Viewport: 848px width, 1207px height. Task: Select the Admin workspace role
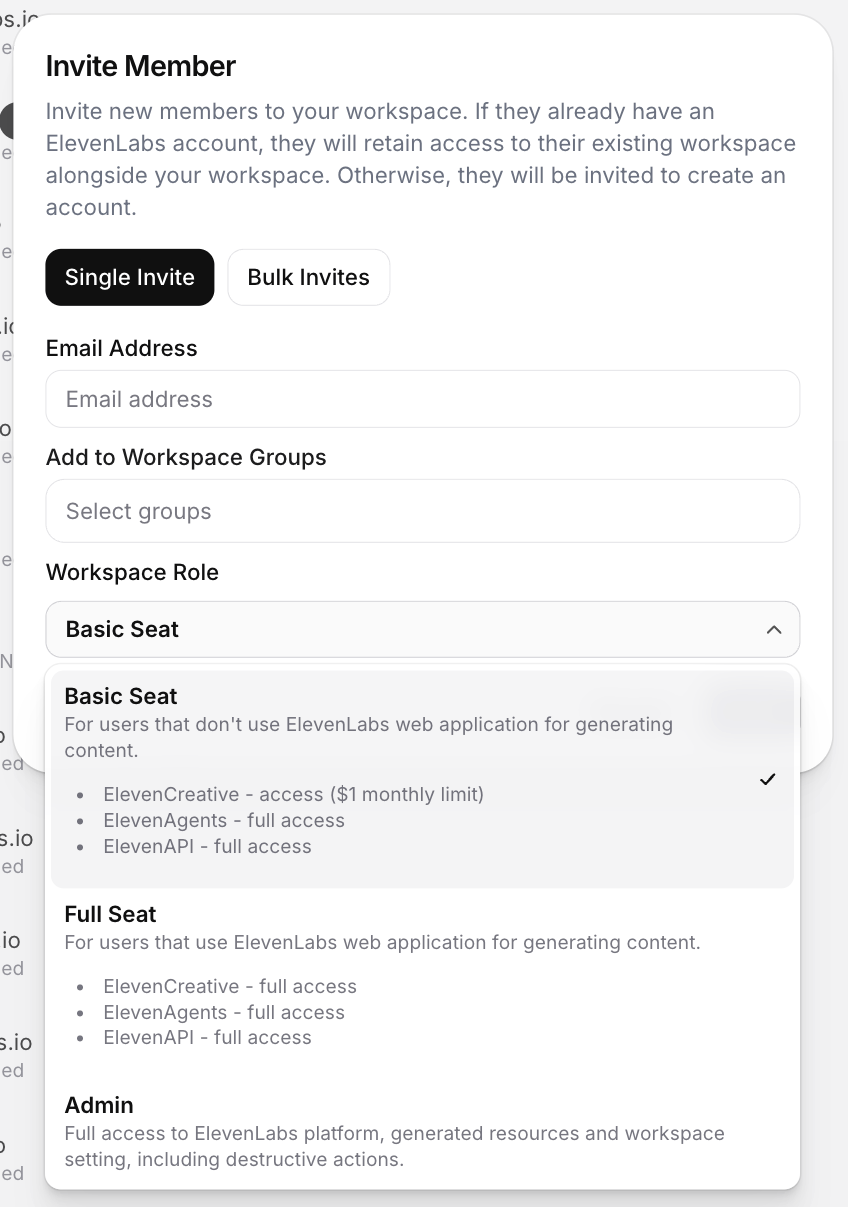coord(99,1105)
